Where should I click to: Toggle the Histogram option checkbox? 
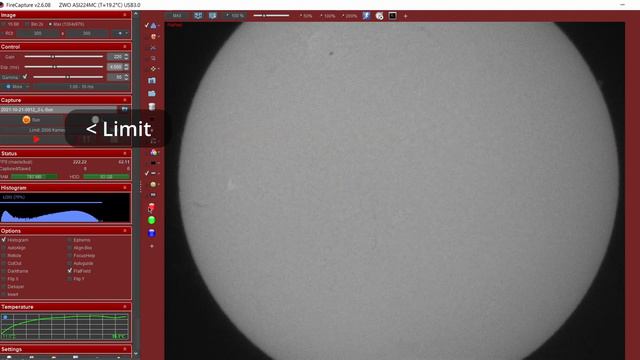tap(4, 240)
